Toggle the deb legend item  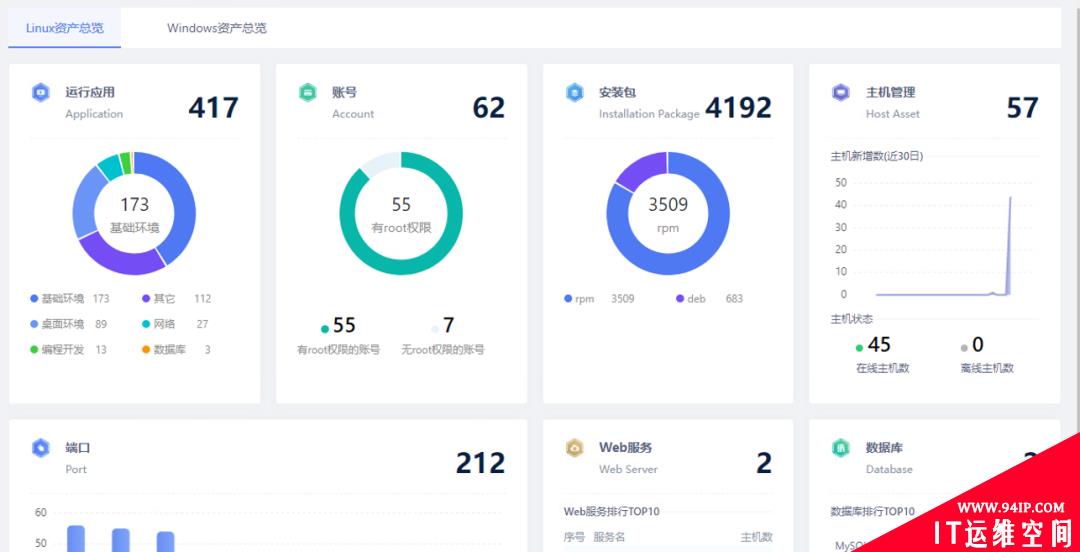pyautogui.click(x=709, y=299)
